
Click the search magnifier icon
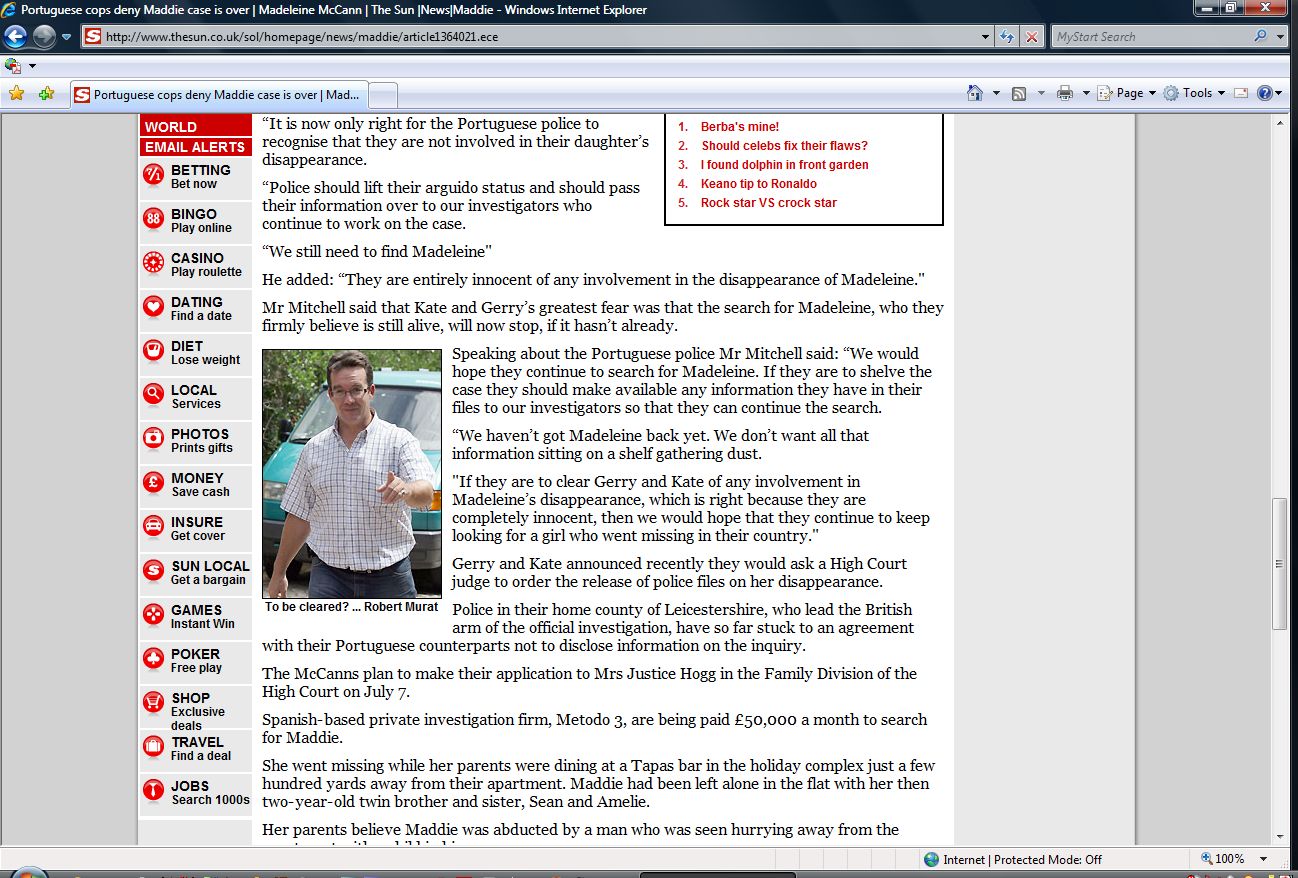click(x=1260, y=37)
